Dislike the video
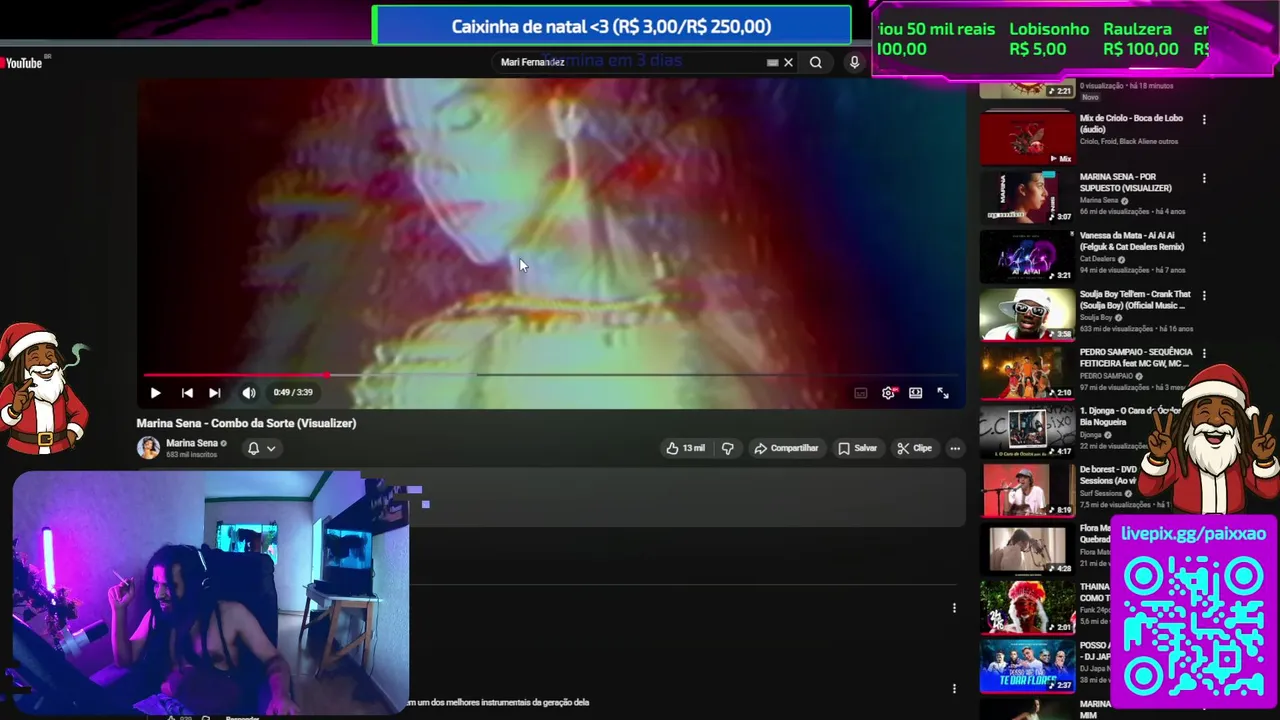Image resolution: width=1280 pixels, height=720 pixels. click(x=727, y=448)
